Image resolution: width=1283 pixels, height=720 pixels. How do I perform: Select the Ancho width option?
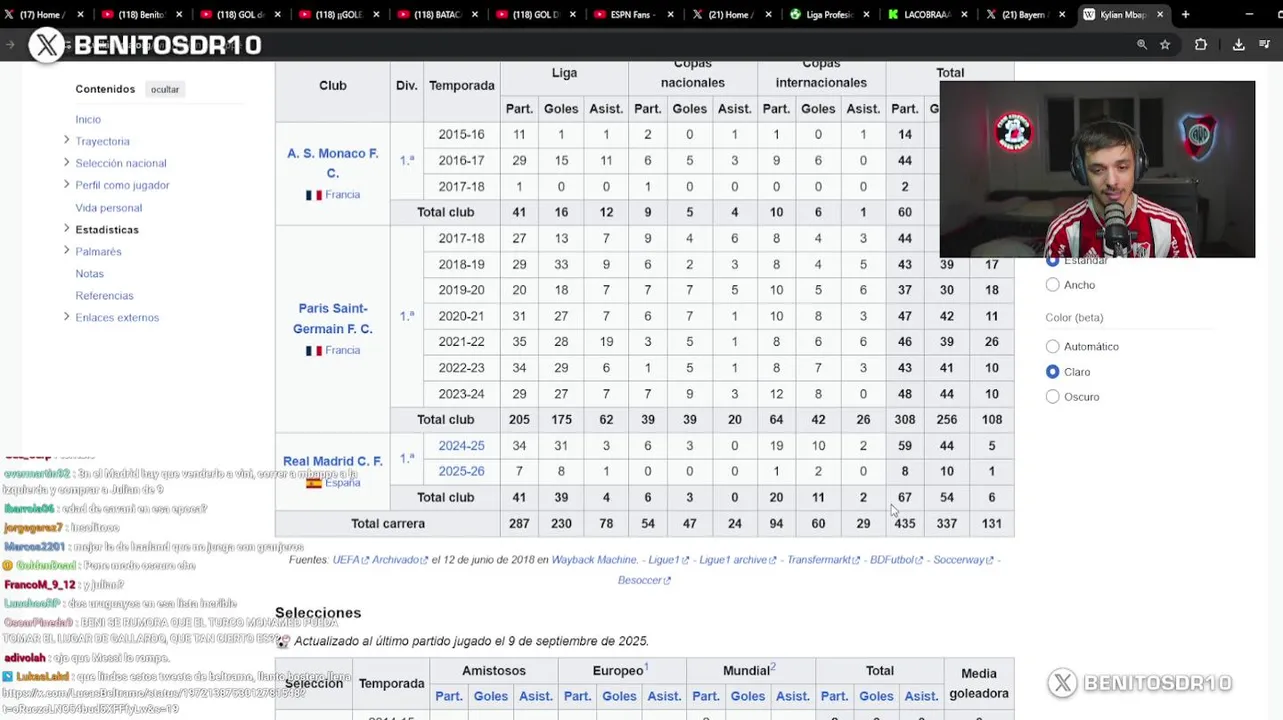point(1052,285)
